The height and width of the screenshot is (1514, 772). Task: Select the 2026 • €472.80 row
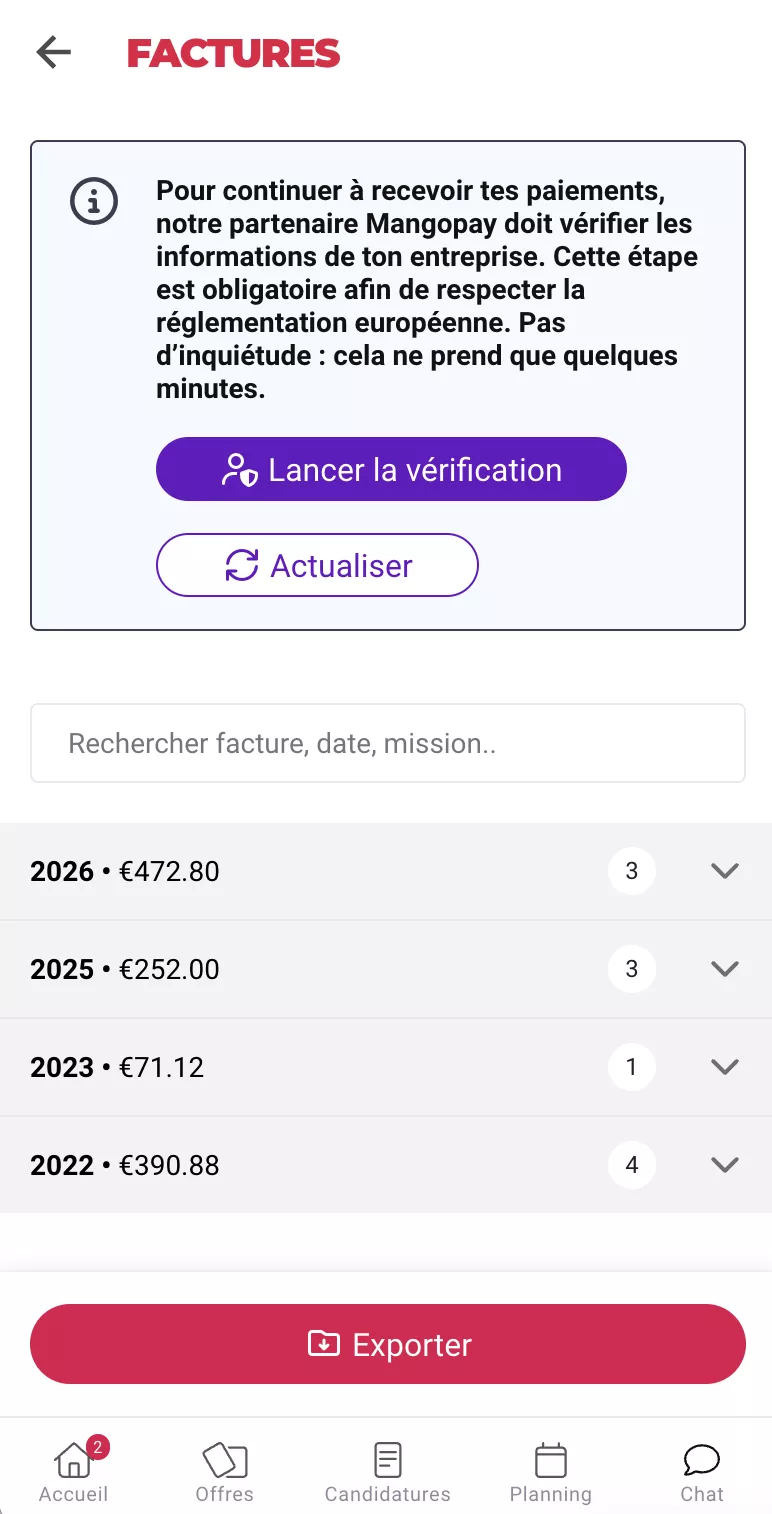pos(386,871)
